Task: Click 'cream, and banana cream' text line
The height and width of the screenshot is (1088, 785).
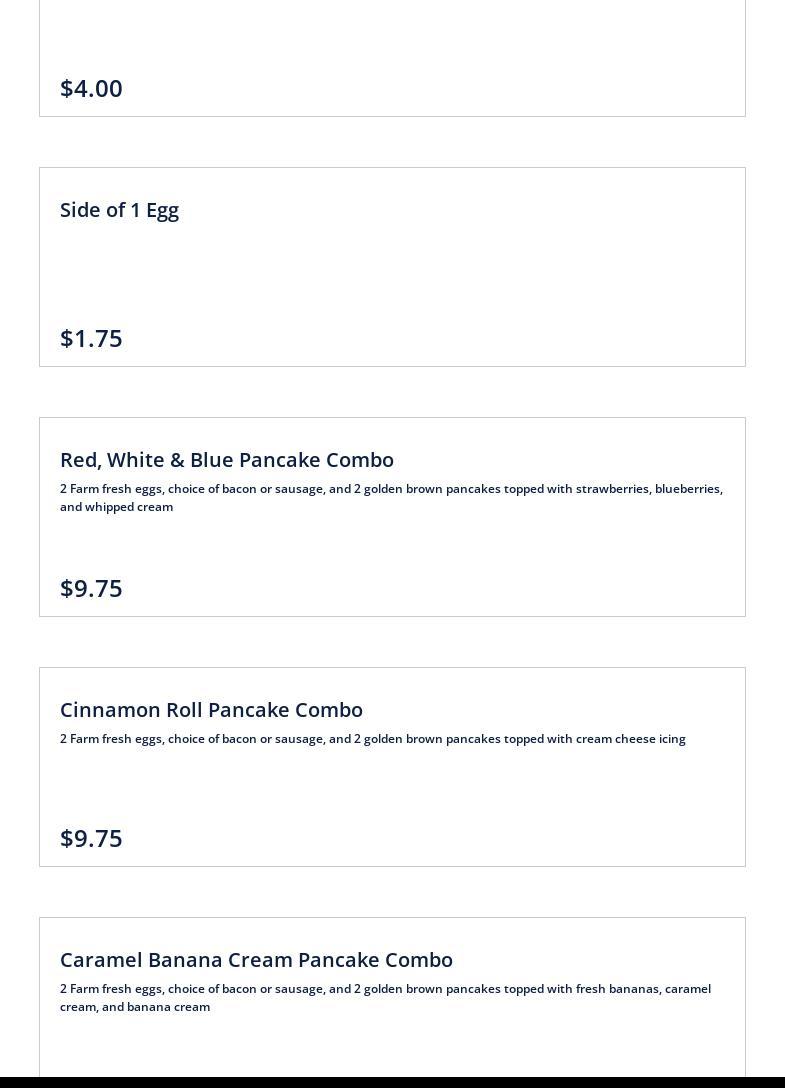Action: tap(135, 1007)
